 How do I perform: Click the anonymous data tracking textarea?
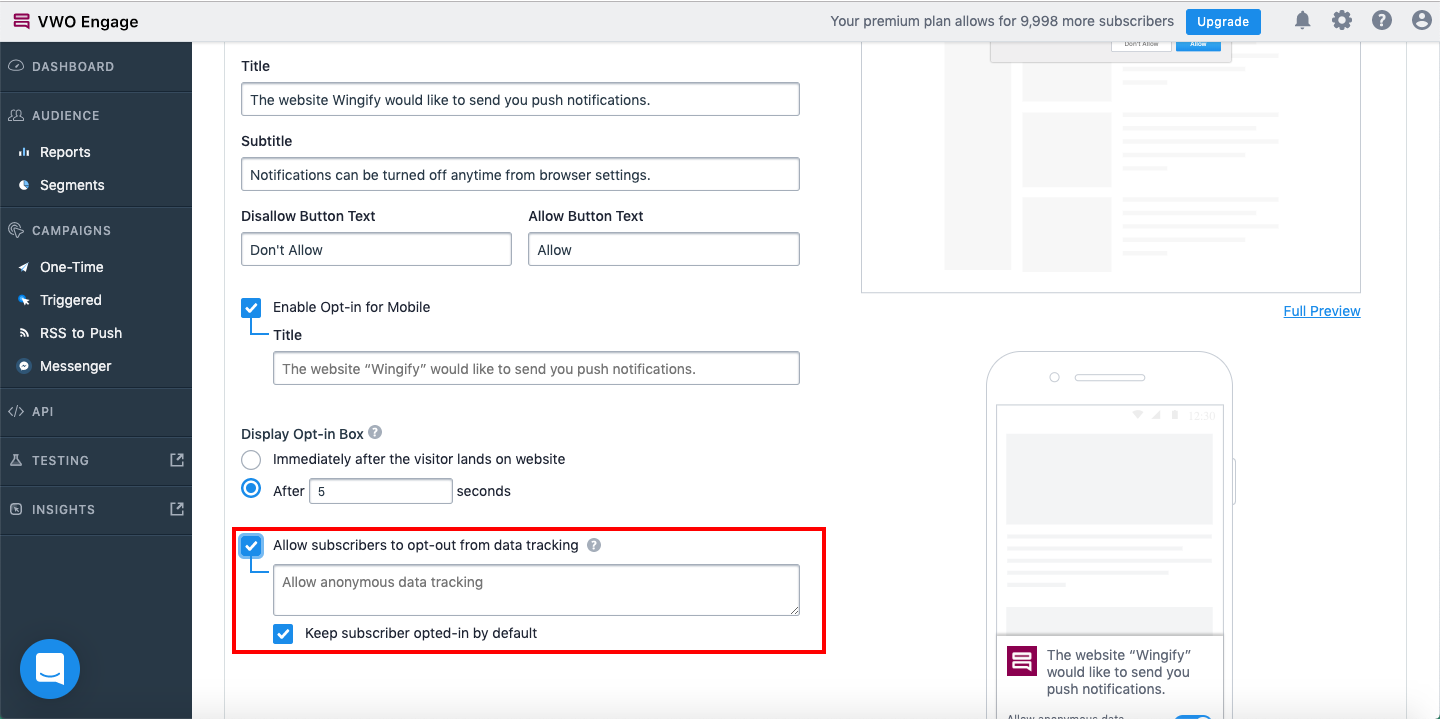click(536, 590)
